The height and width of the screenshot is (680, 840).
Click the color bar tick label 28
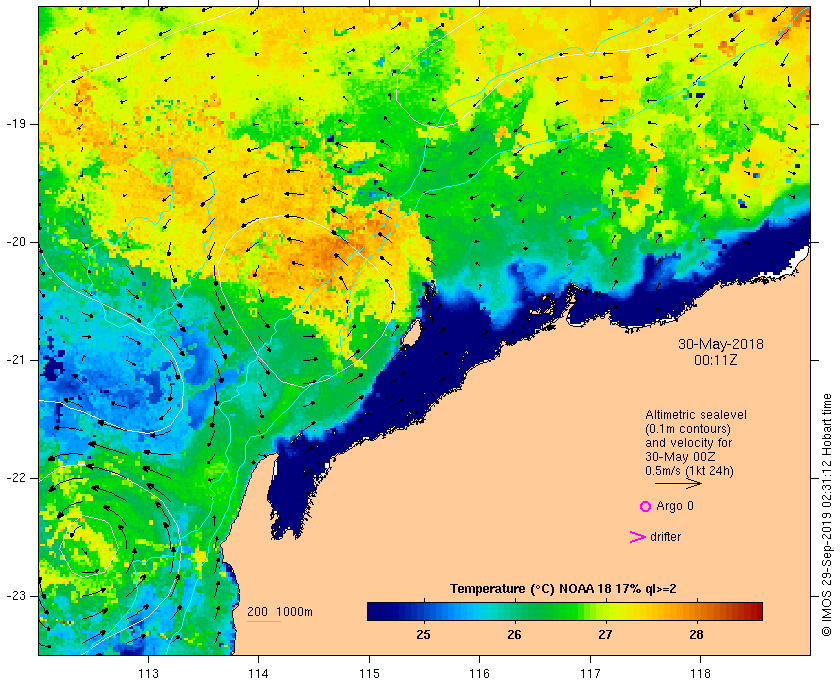tap(696, 635)
